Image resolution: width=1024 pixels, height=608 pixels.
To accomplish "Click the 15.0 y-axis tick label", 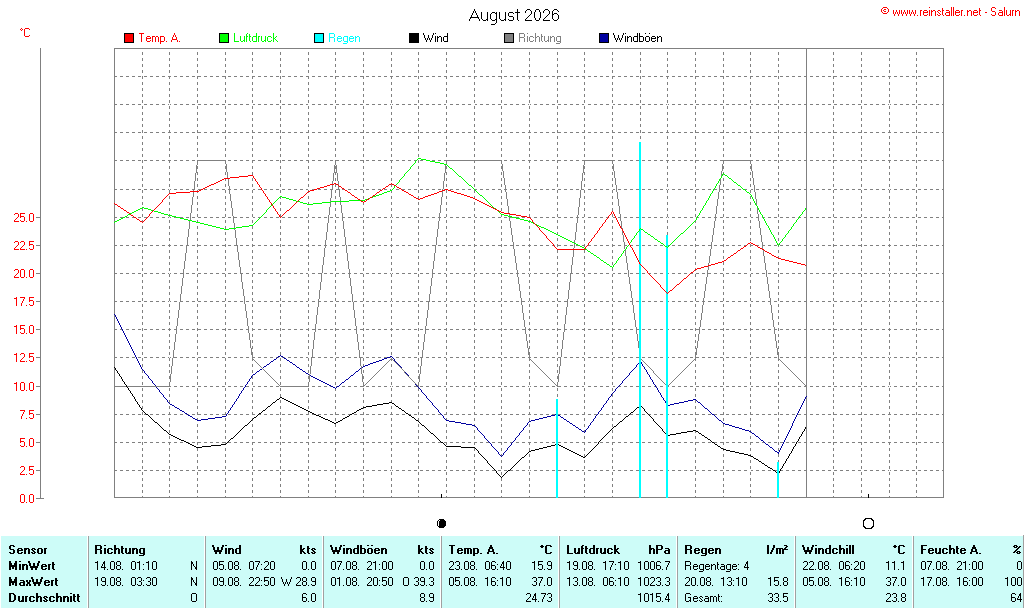I will (24, 330).
